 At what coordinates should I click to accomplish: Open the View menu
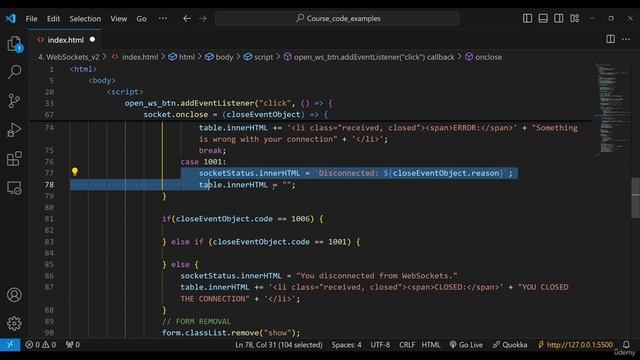(118, 19)
